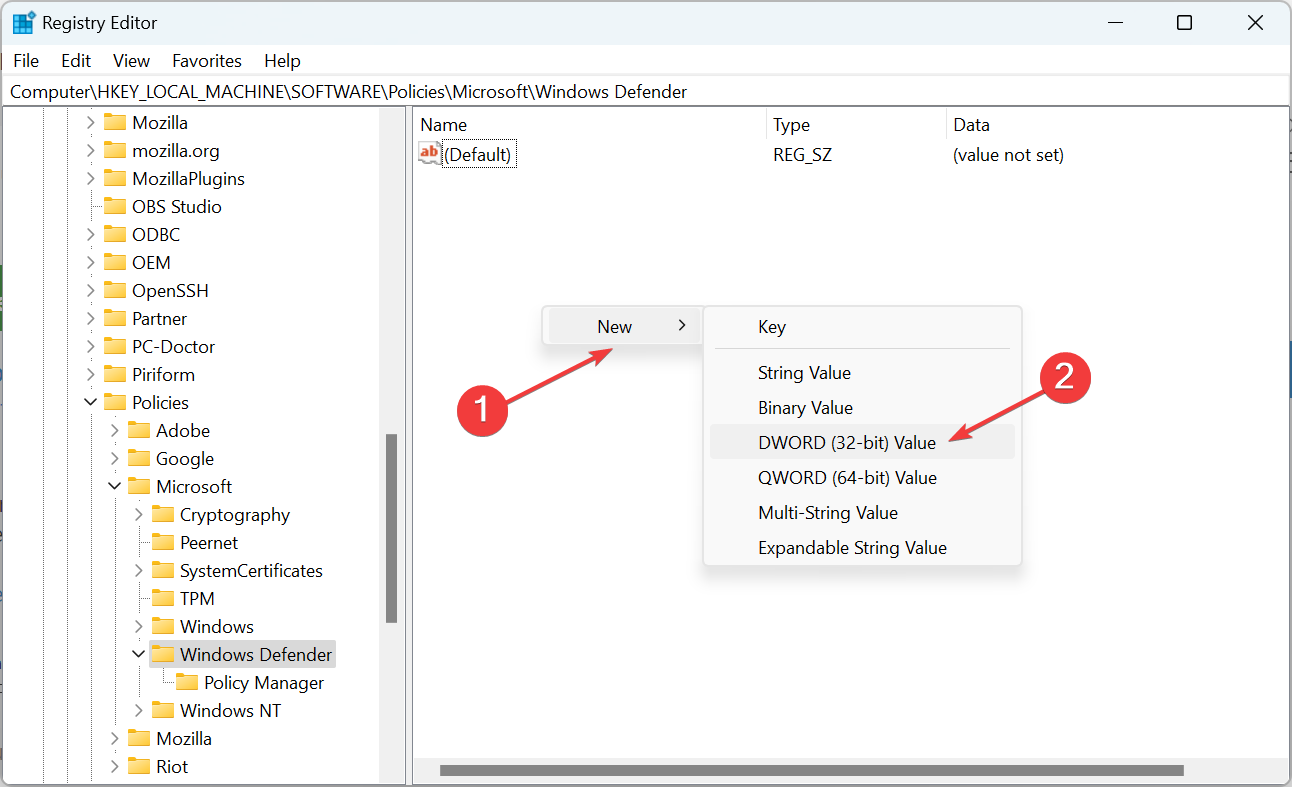
Task: Expand the Piriform key
Action: point(90,374)
